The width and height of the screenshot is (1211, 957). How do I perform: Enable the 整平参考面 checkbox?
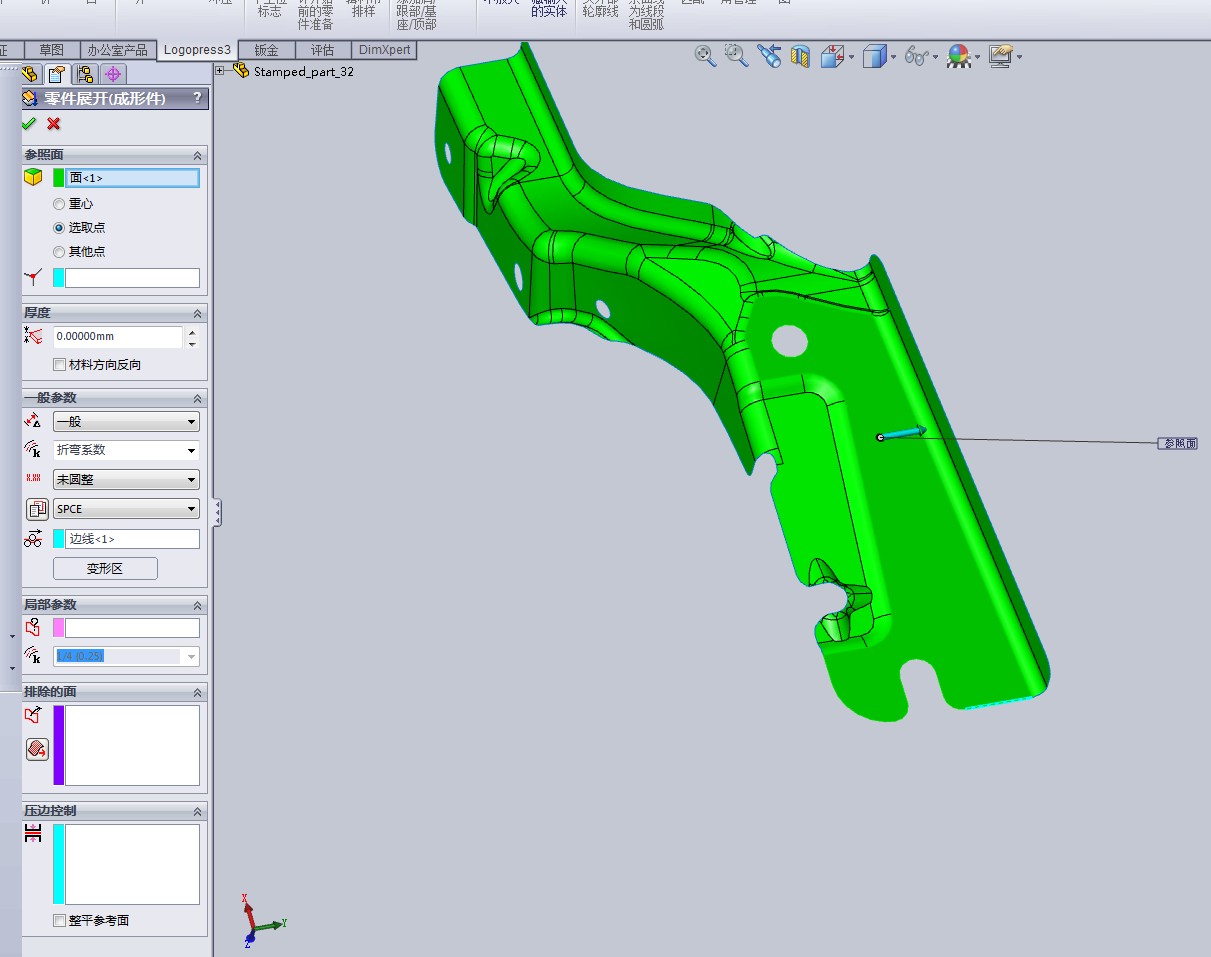click(x=60, y=920)
